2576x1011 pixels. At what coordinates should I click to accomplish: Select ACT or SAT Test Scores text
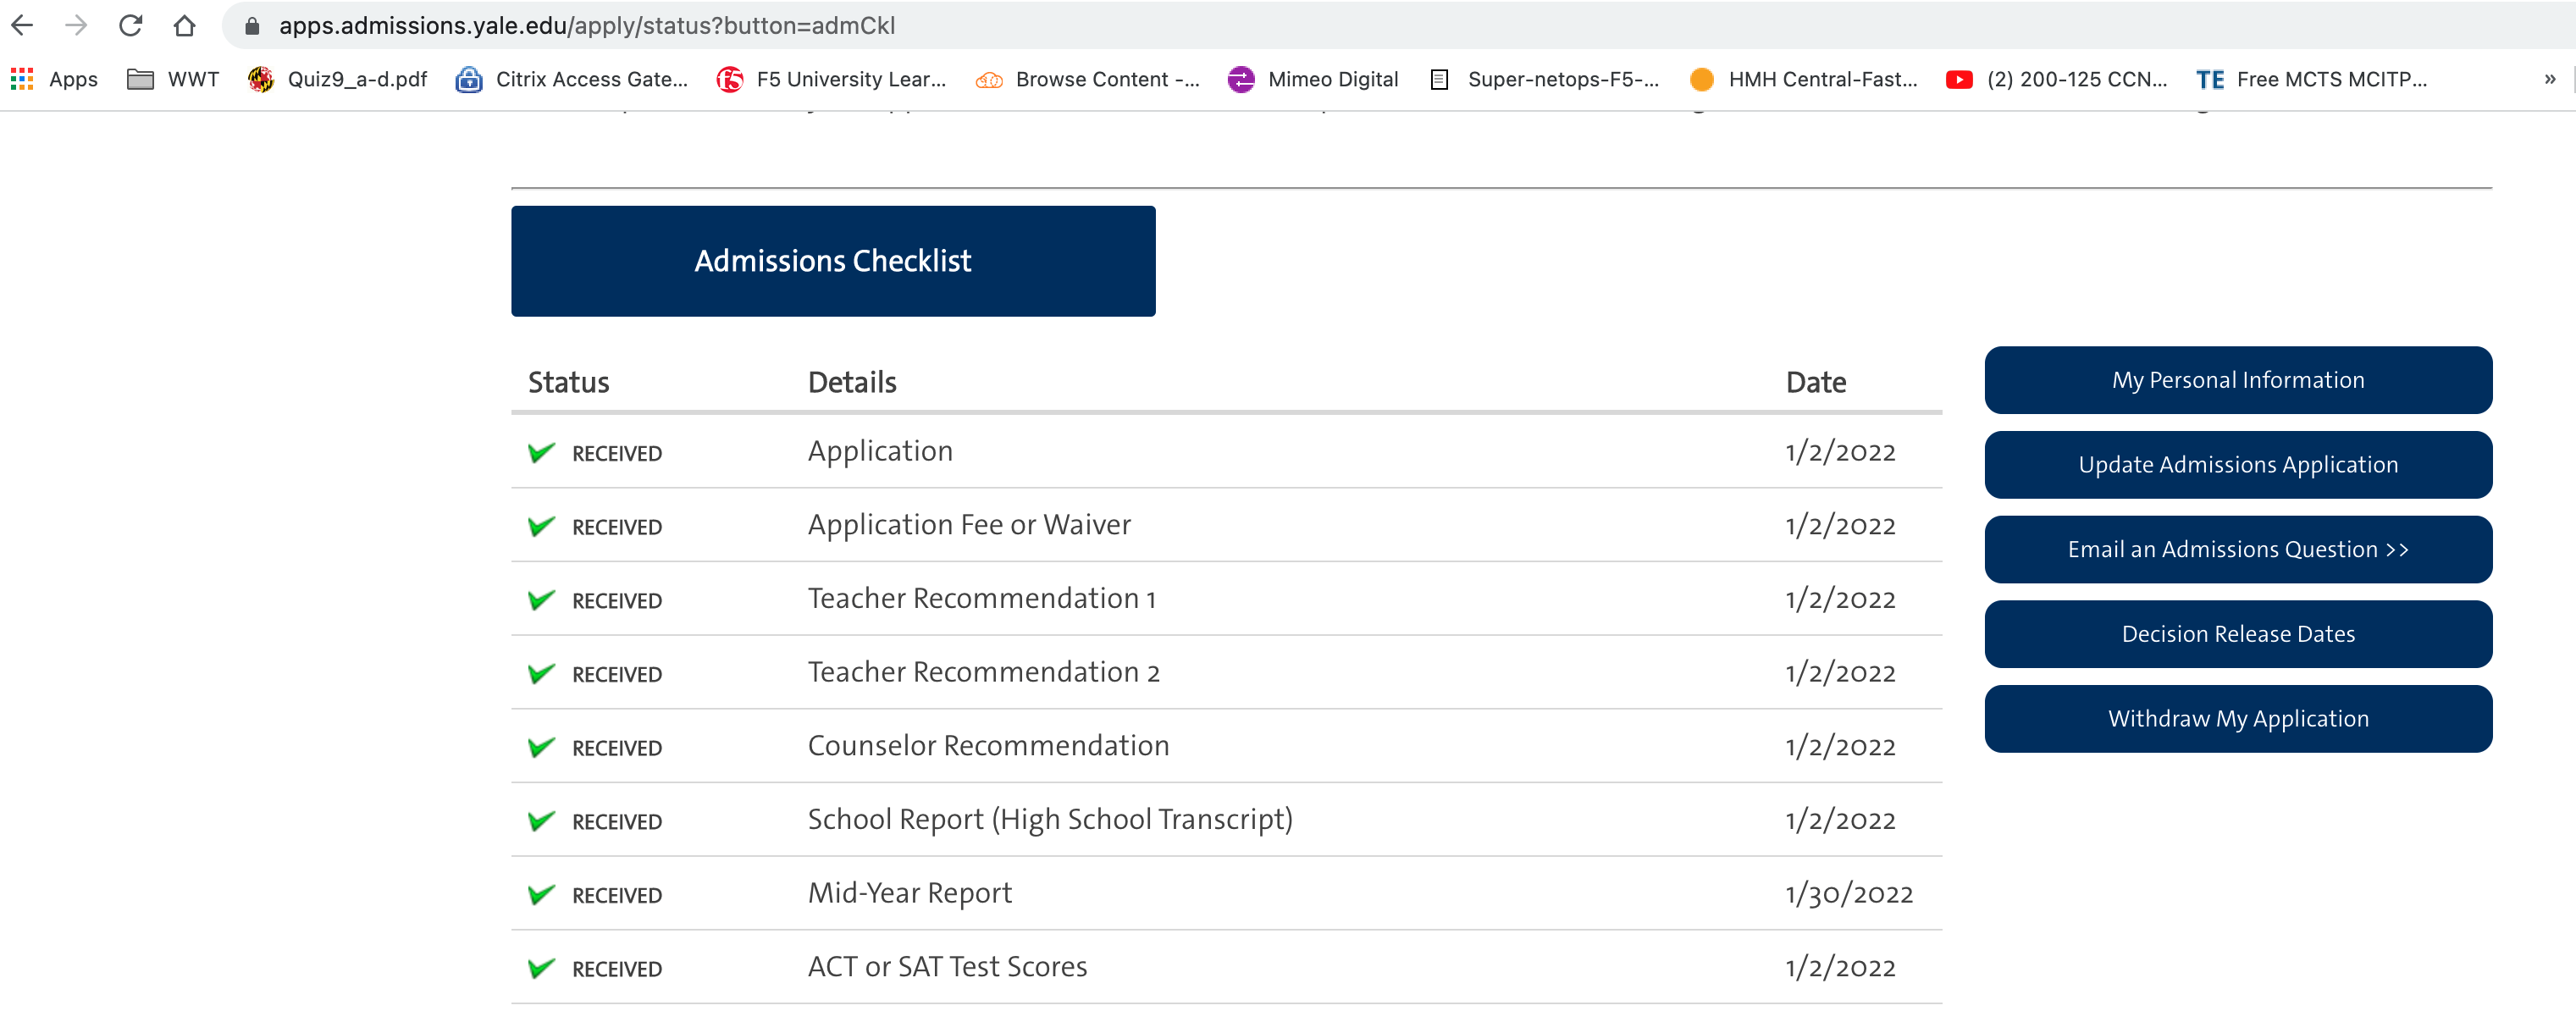(947, 967)
